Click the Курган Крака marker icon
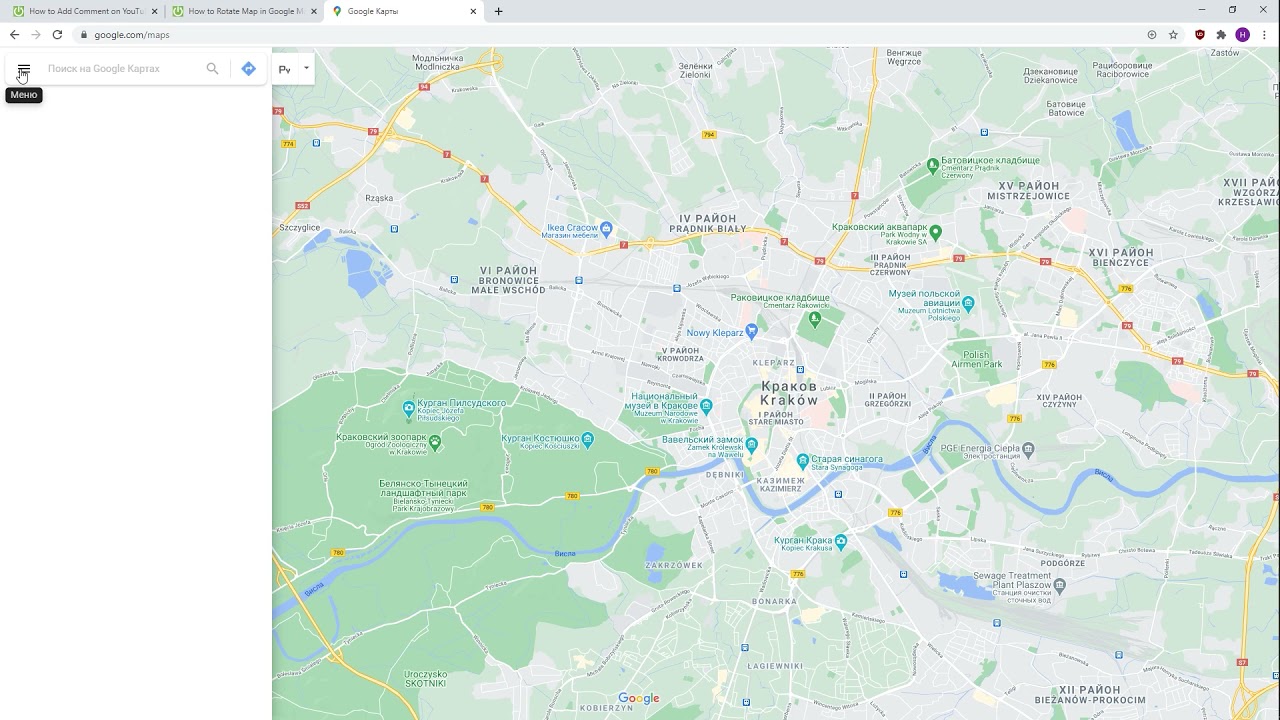Viewport: 1280px width, 720px height. pos(841,541)
